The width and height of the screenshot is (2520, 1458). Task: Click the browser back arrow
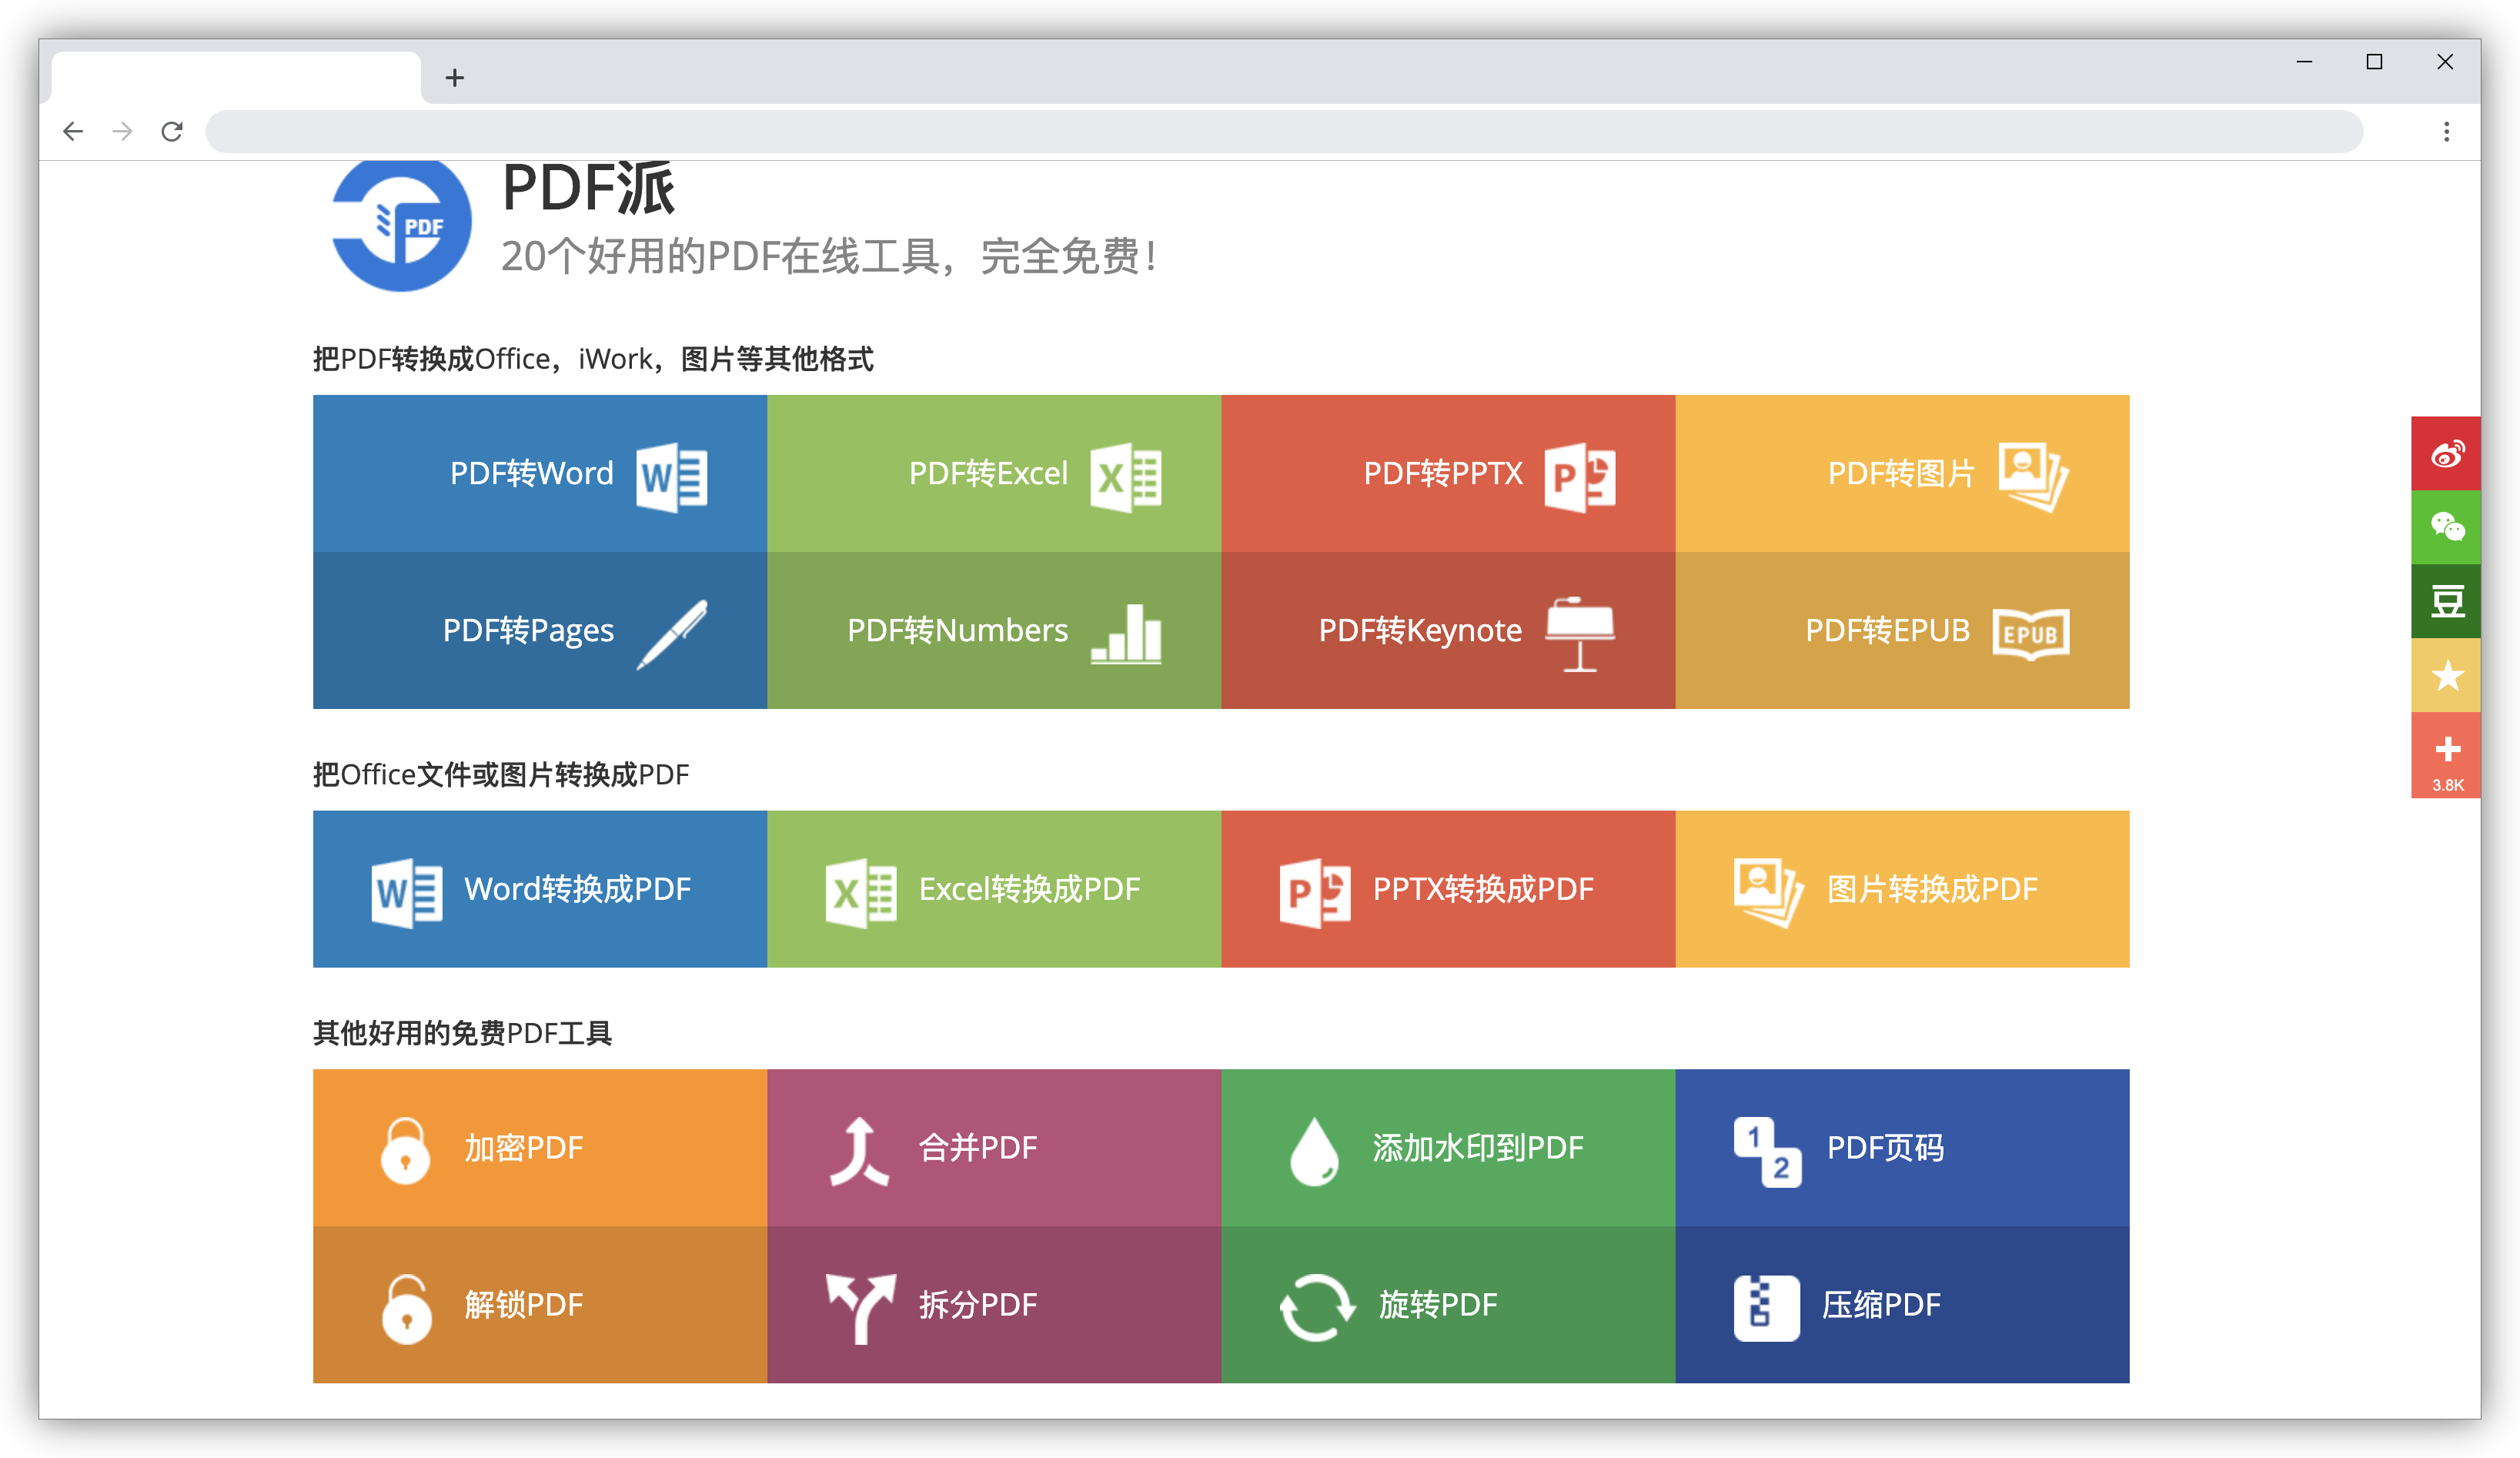[x=73, y=132]
